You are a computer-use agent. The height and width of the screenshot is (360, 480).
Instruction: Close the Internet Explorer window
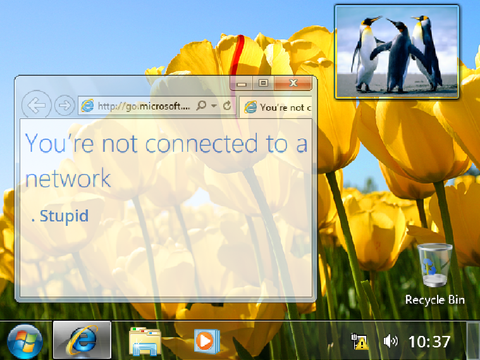[x=293, y=83]
